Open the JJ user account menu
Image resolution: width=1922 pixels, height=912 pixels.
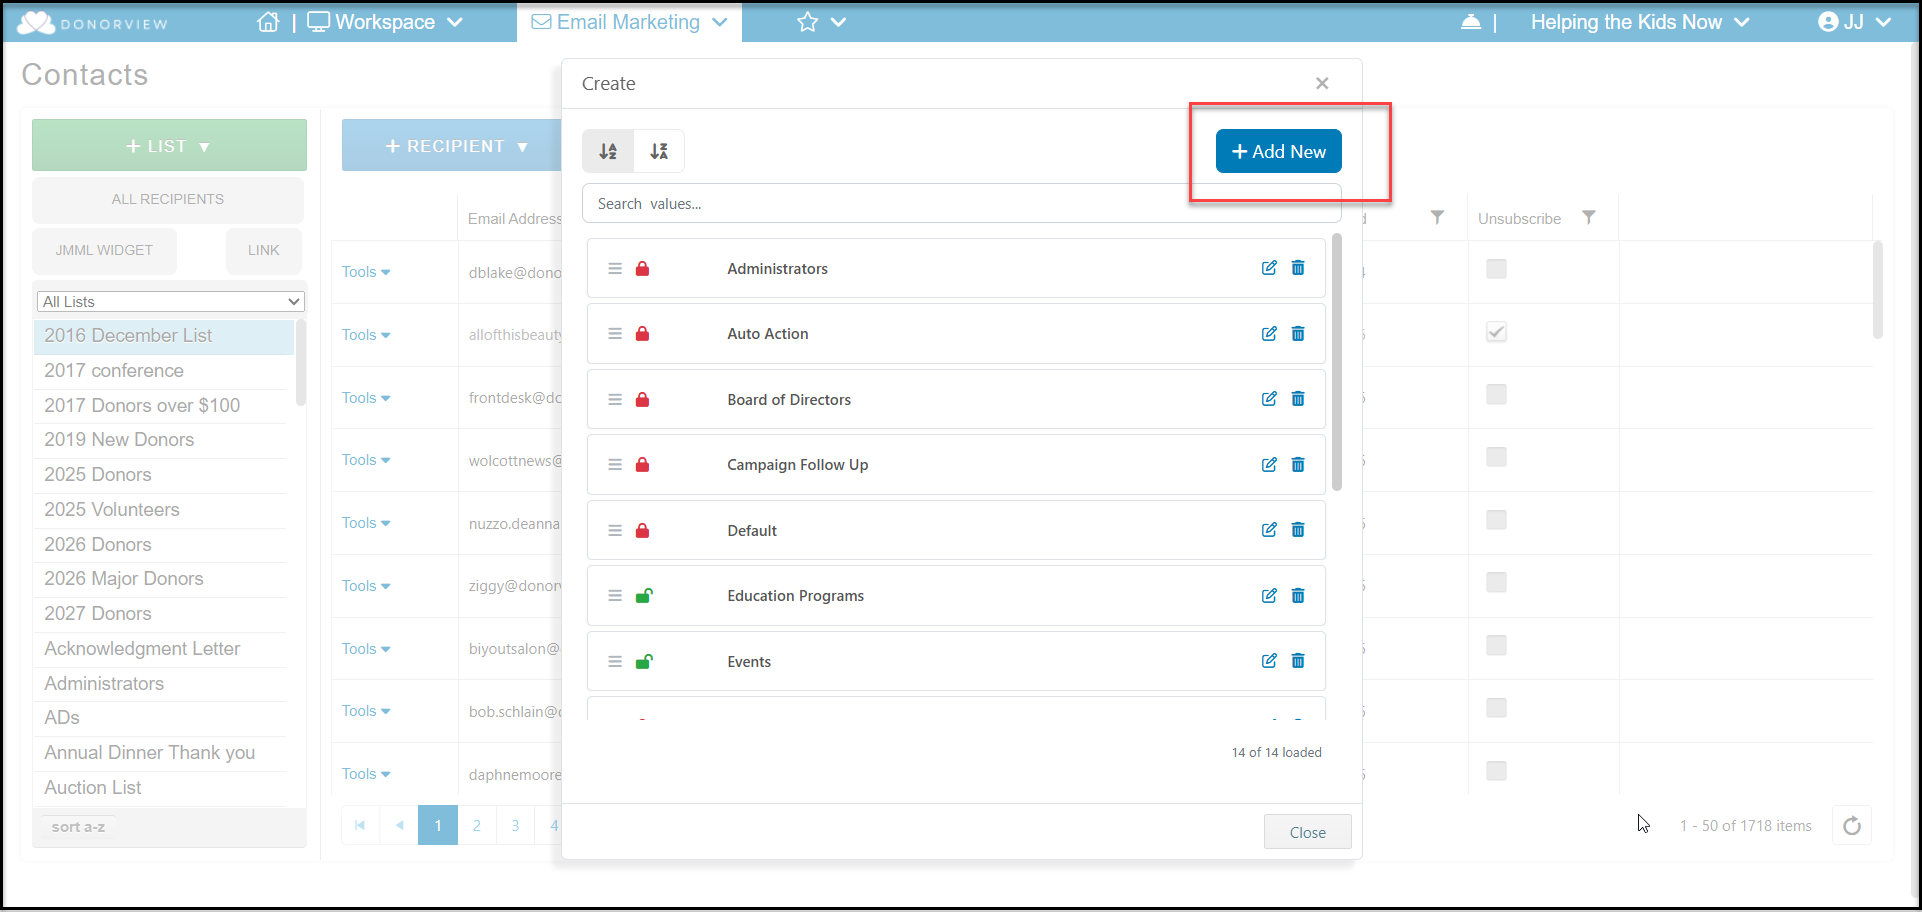coord(1854,22)
